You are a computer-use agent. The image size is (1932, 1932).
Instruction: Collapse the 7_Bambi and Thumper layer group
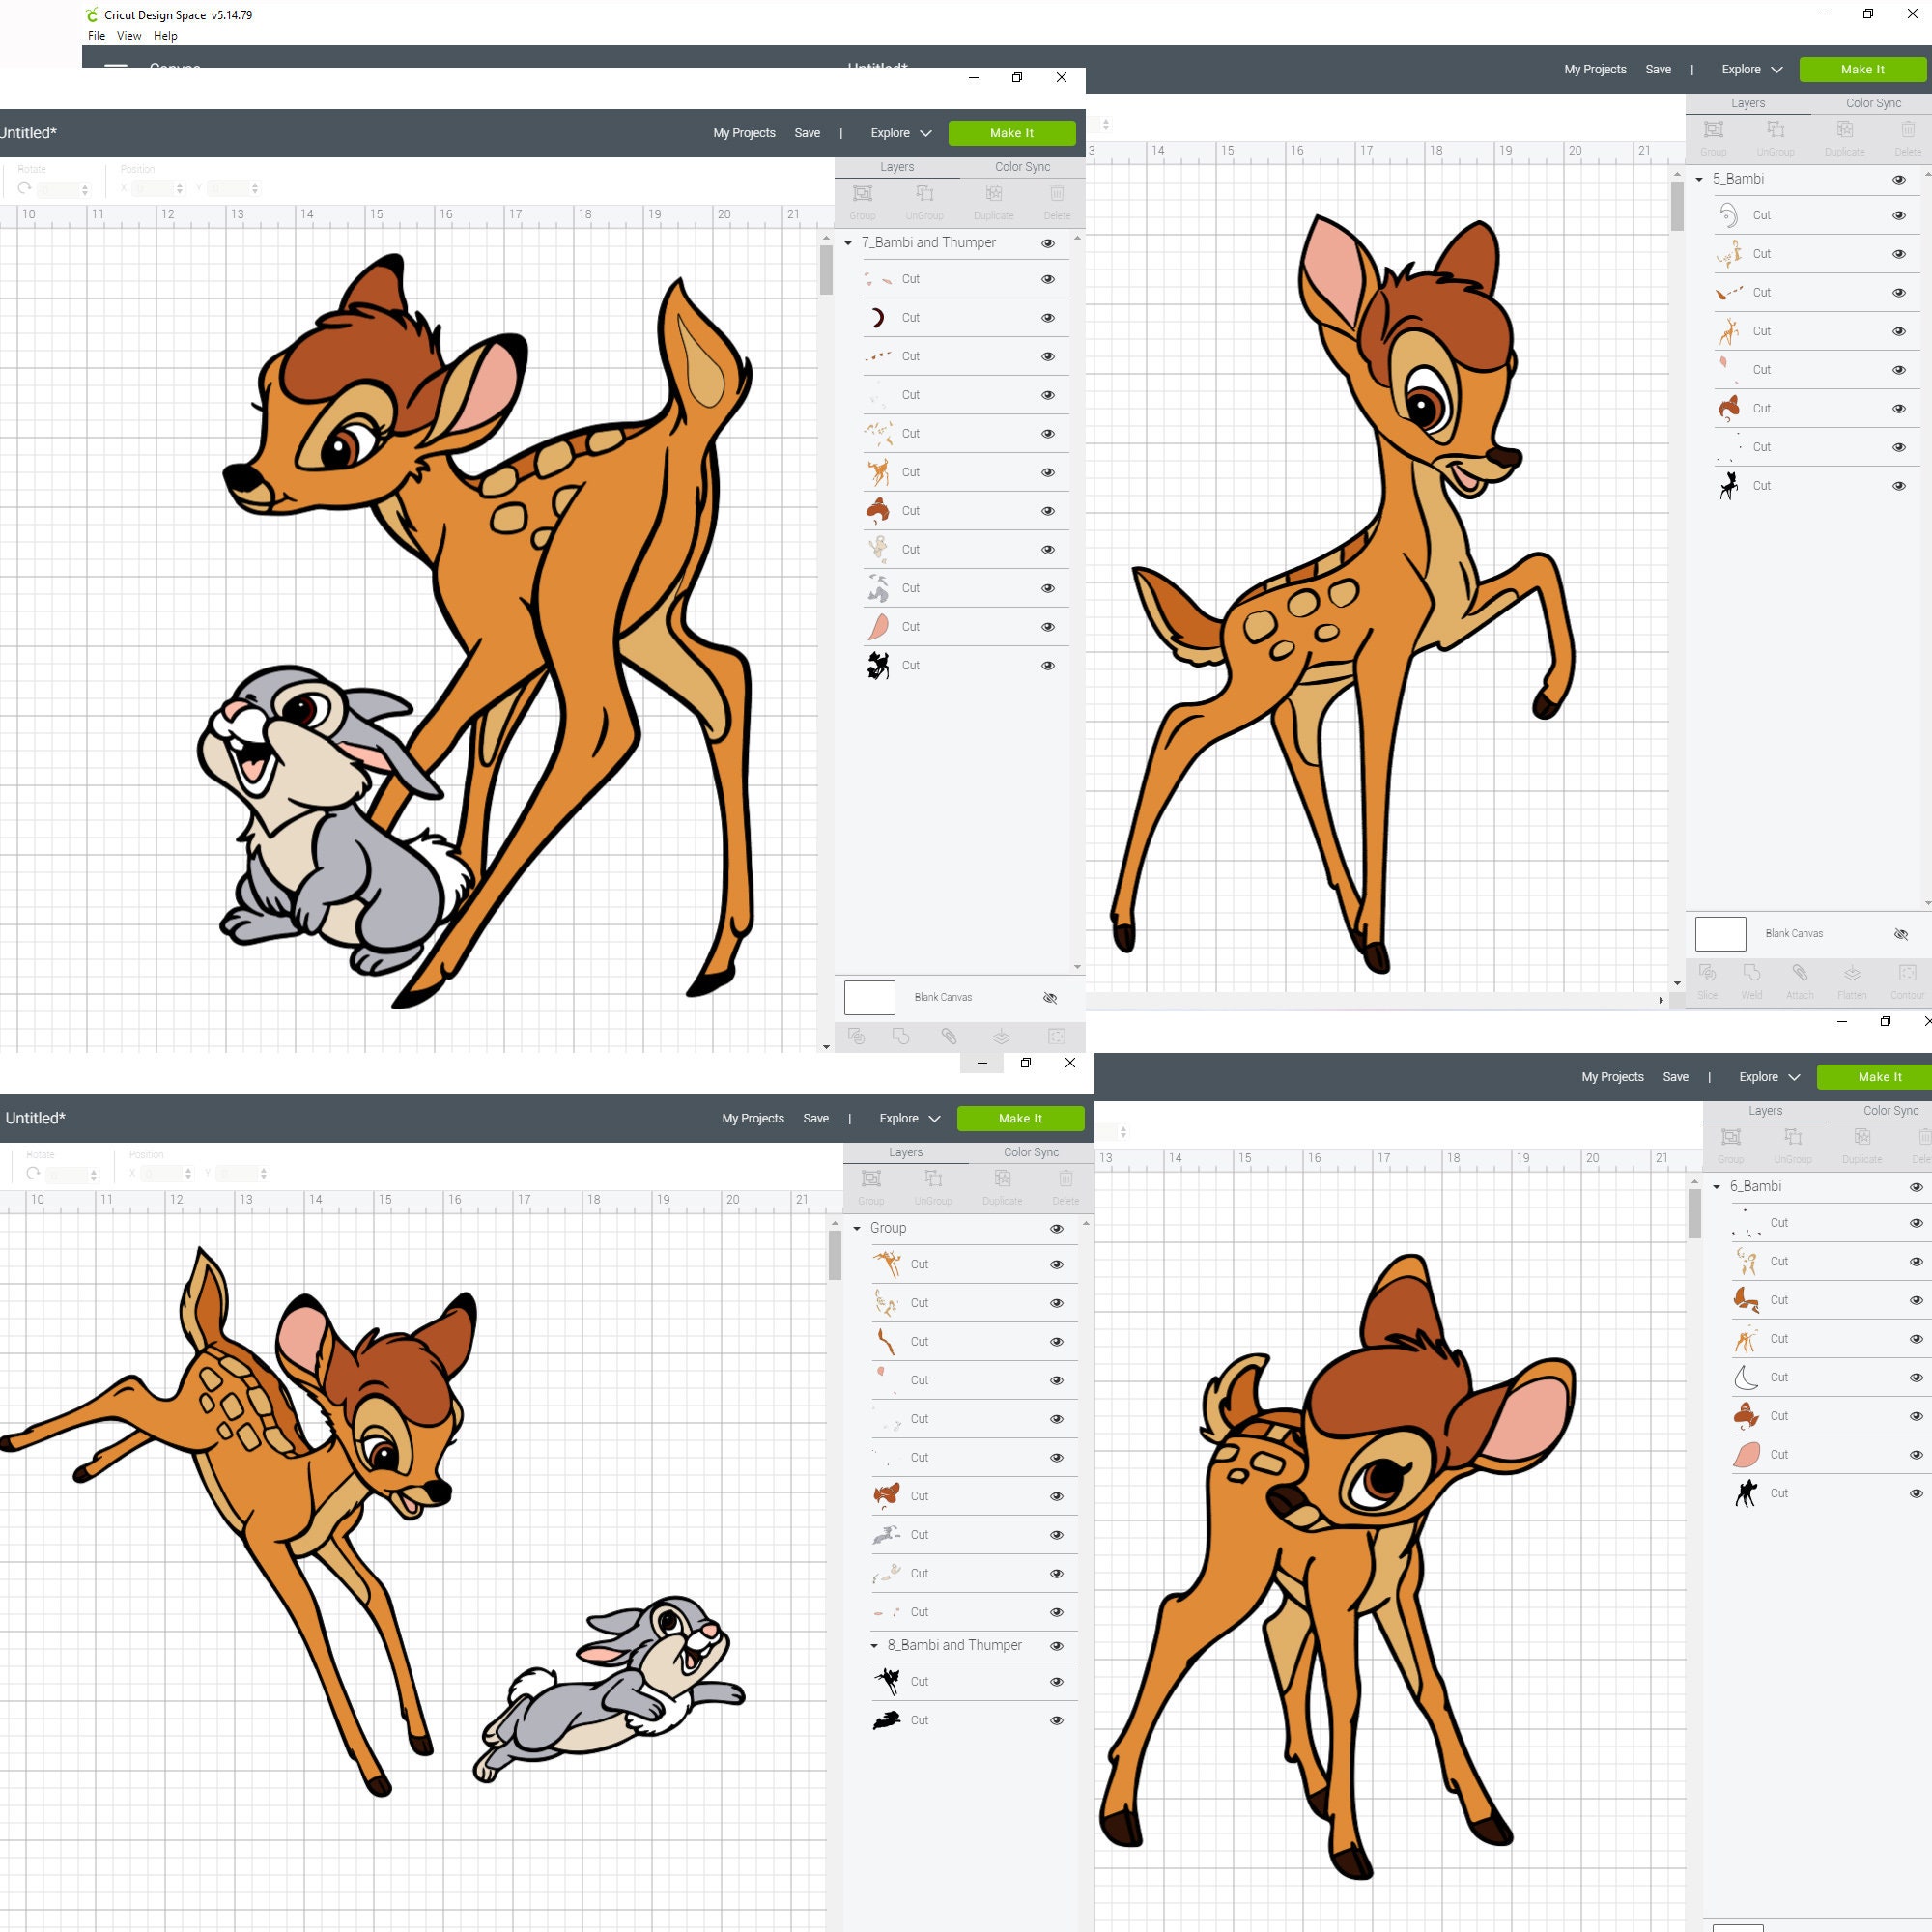pyautogui.click(x=848, y=243)
